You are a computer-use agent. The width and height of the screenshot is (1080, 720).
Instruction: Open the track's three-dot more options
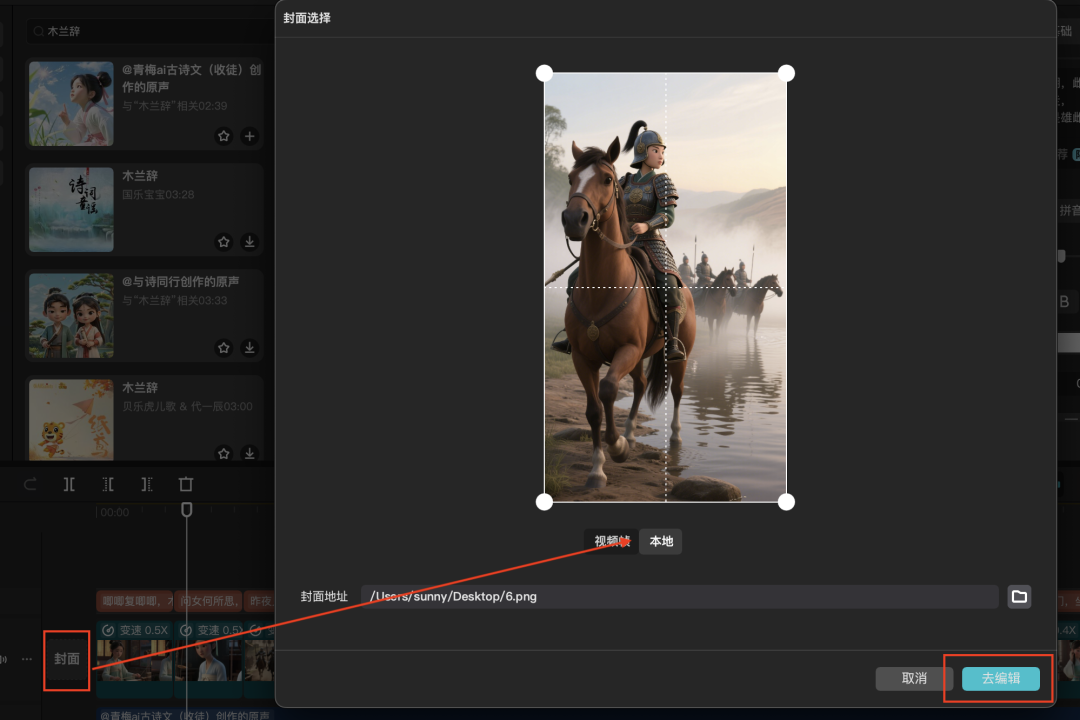click(27, 660)
